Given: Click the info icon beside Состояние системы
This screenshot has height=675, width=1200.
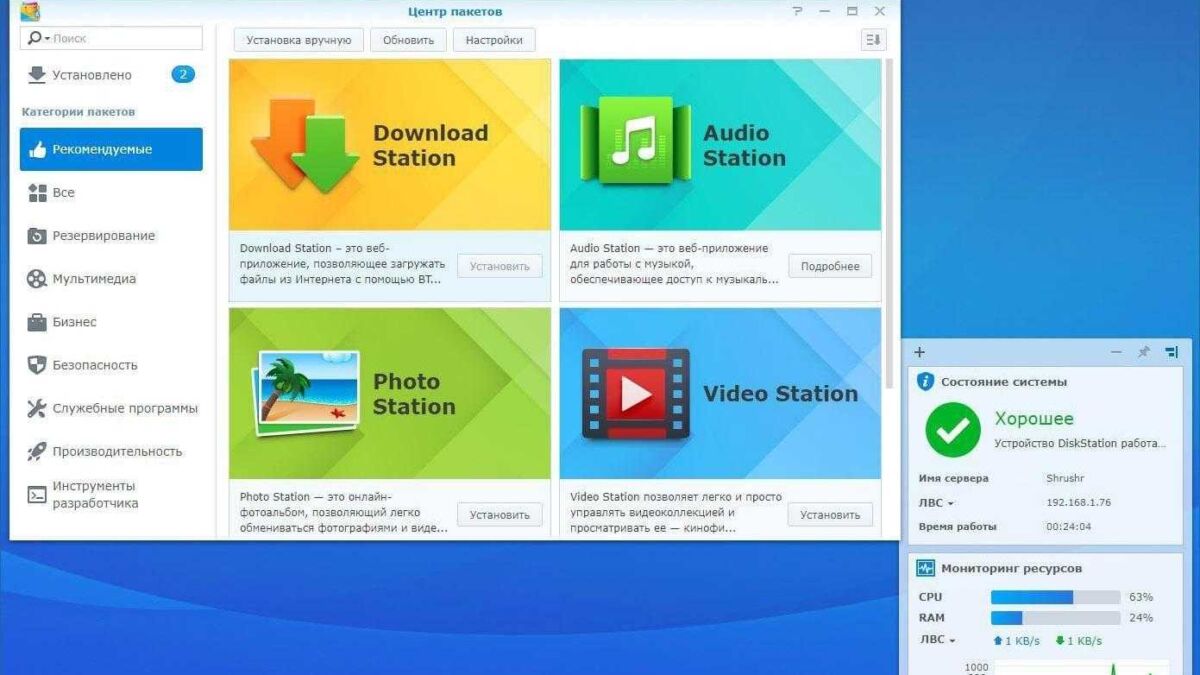Looking at the screenshot, I should click(x=926, y=381).
